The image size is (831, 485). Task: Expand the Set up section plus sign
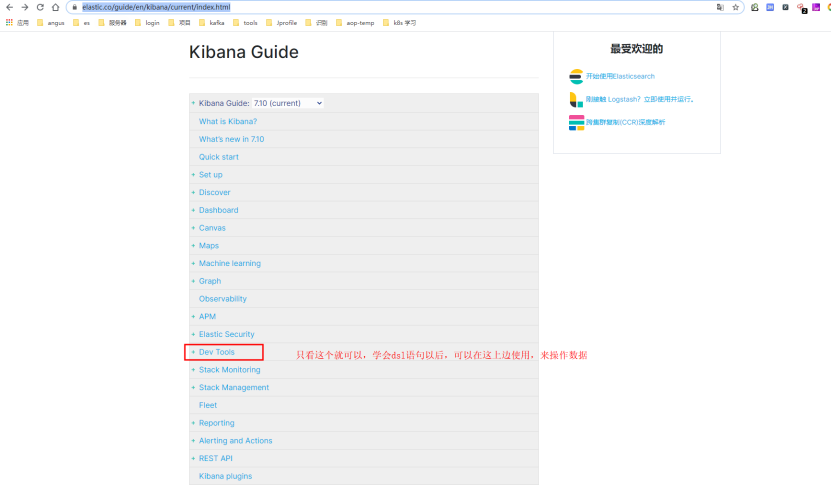coord(193,174)
